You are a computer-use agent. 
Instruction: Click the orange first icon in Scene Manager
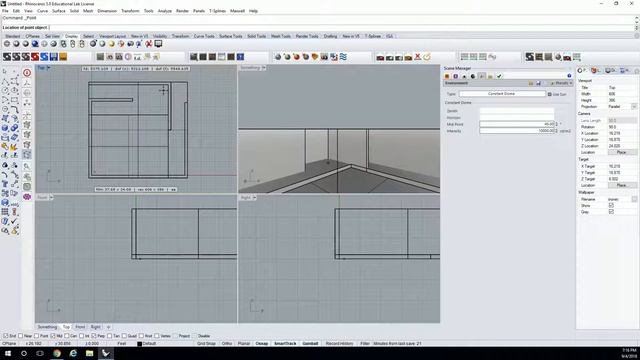447,76
